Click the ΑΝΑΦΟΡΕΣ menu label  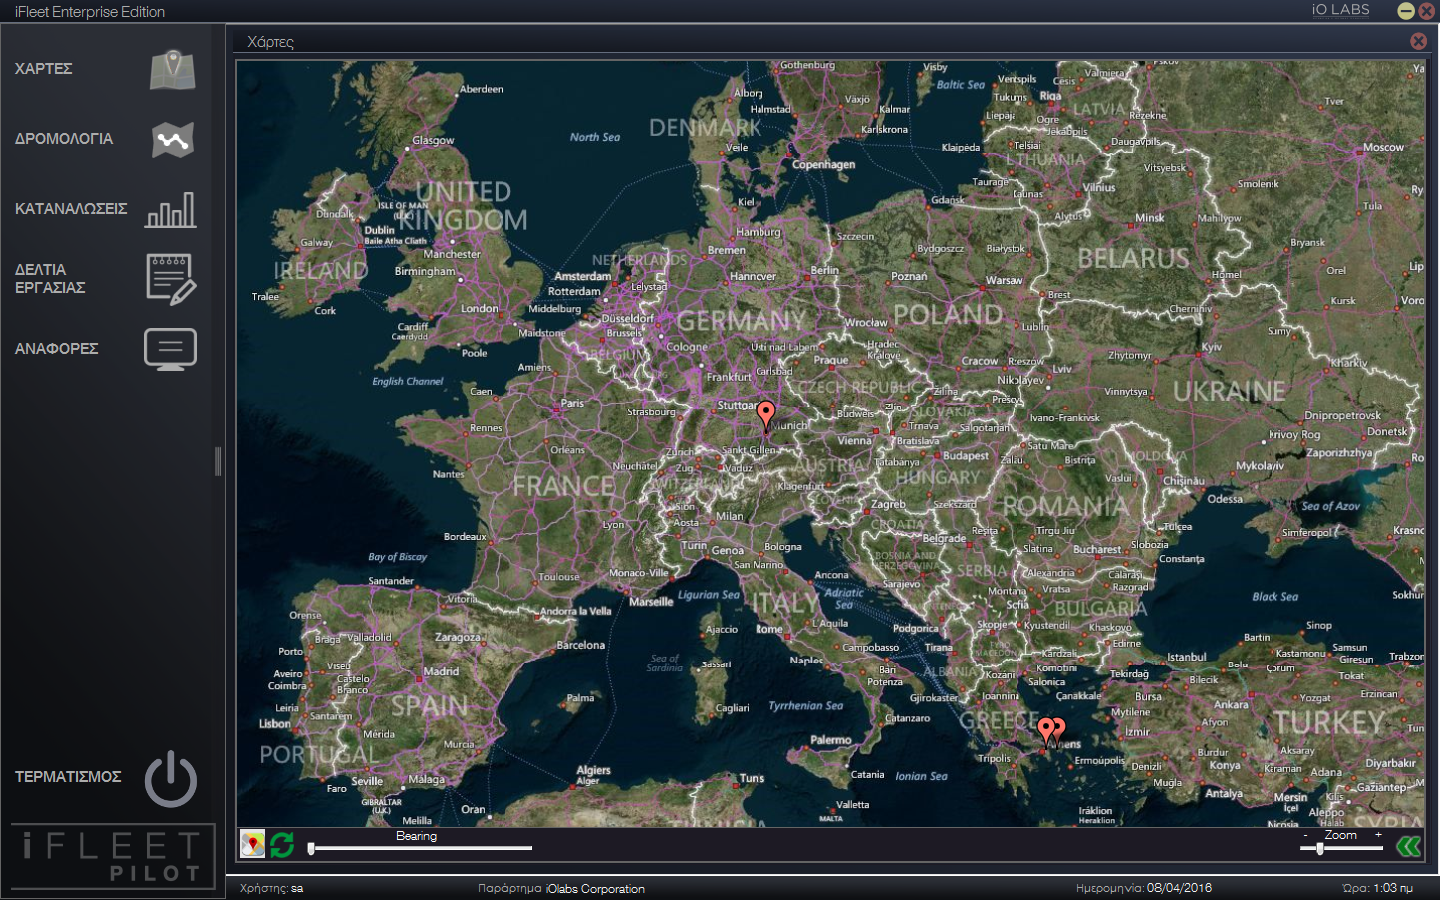click(x=57, y=349)
